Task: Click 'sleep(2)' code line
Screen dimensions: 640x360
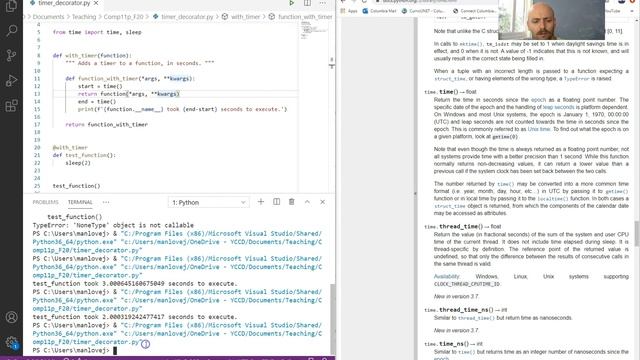Action: (x=78, y=163)
